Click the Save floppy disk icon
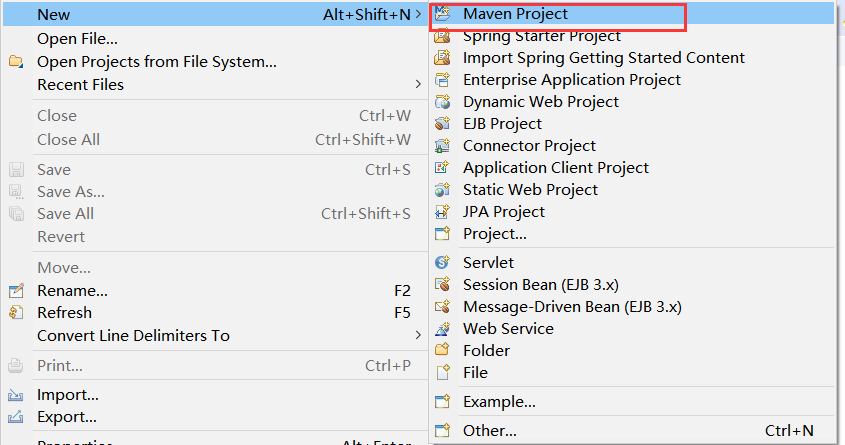The height and width of the screenshot is (445, 845). click(x=16, y=170)
